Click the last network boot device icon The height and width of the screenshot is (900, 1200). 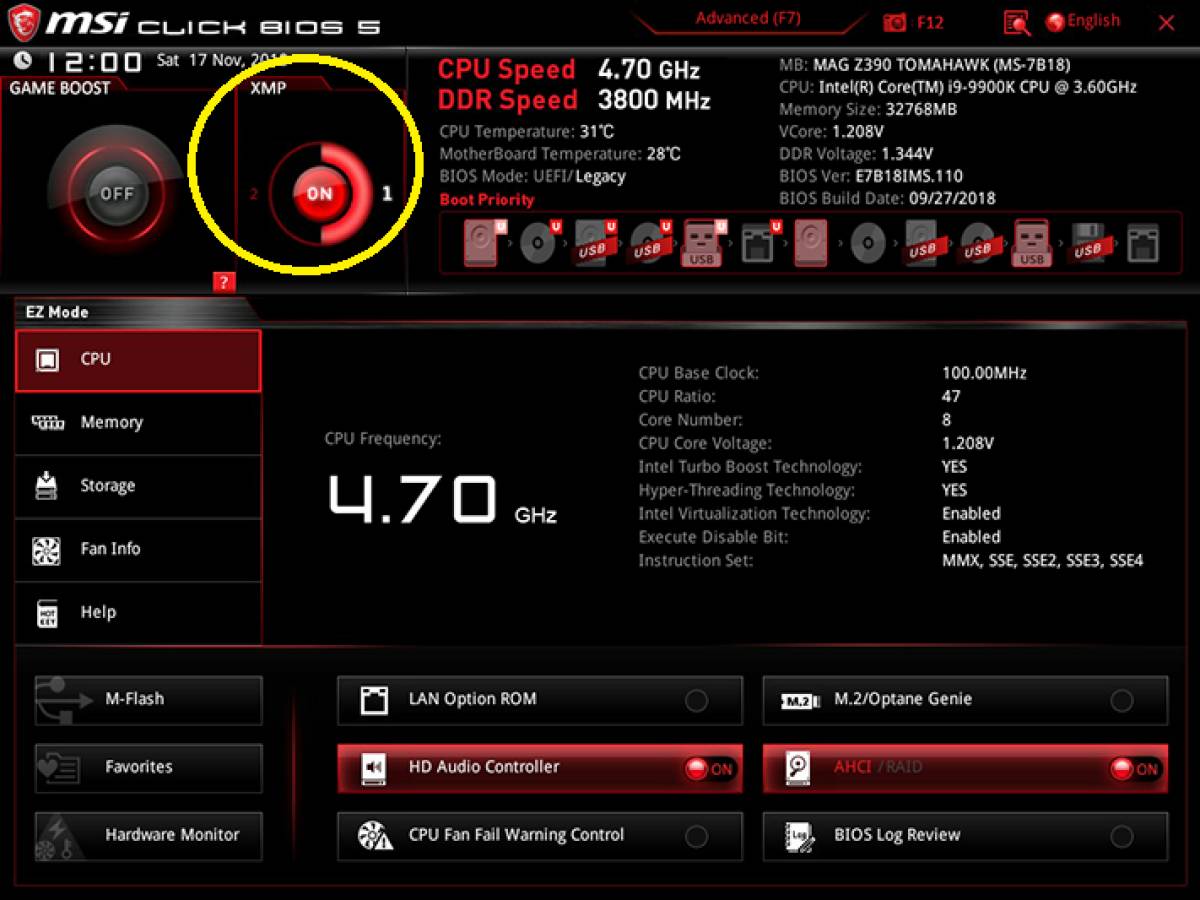coord(1141,243)
